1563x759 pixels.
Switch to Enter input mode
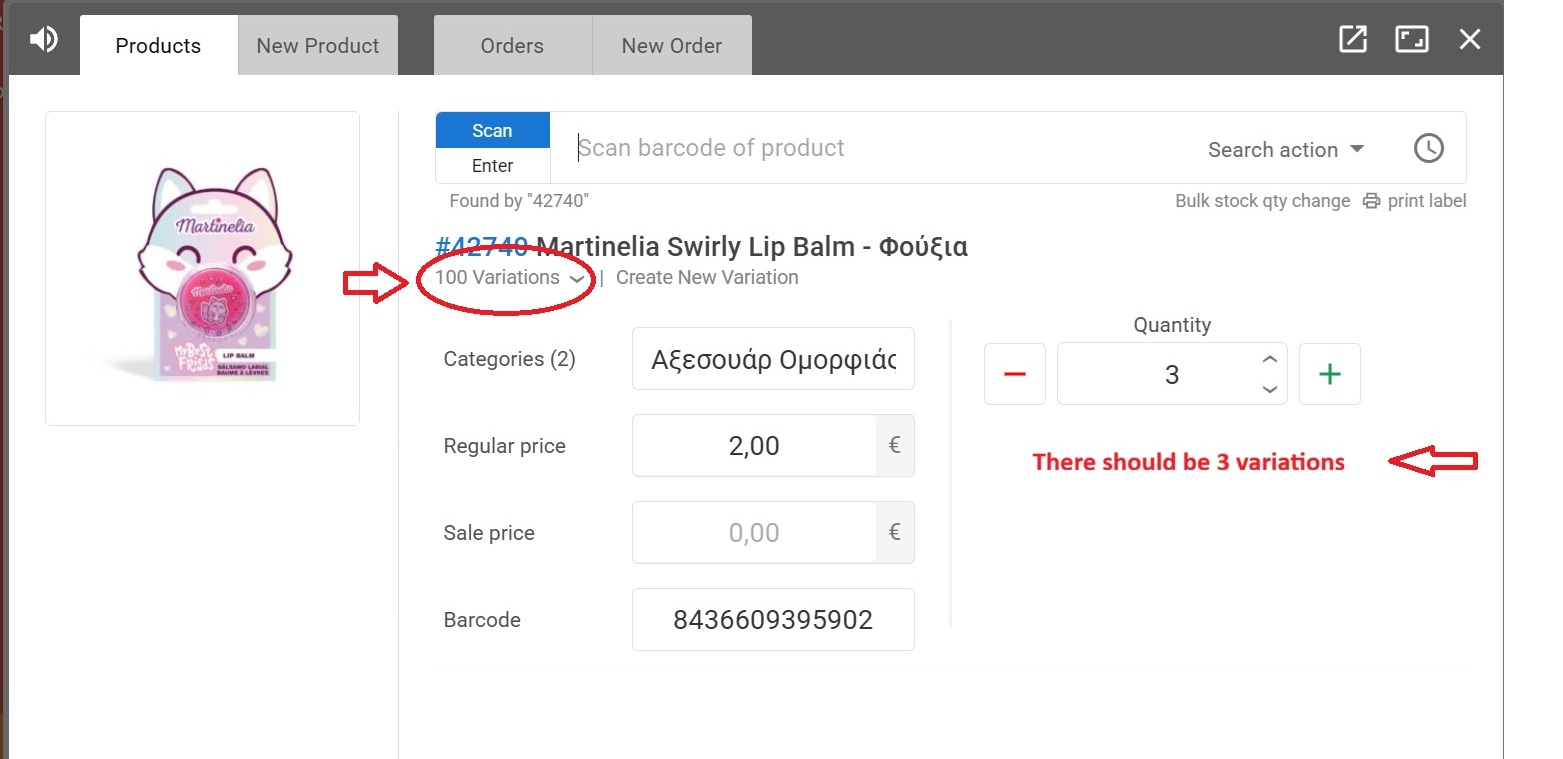(492, 166)
